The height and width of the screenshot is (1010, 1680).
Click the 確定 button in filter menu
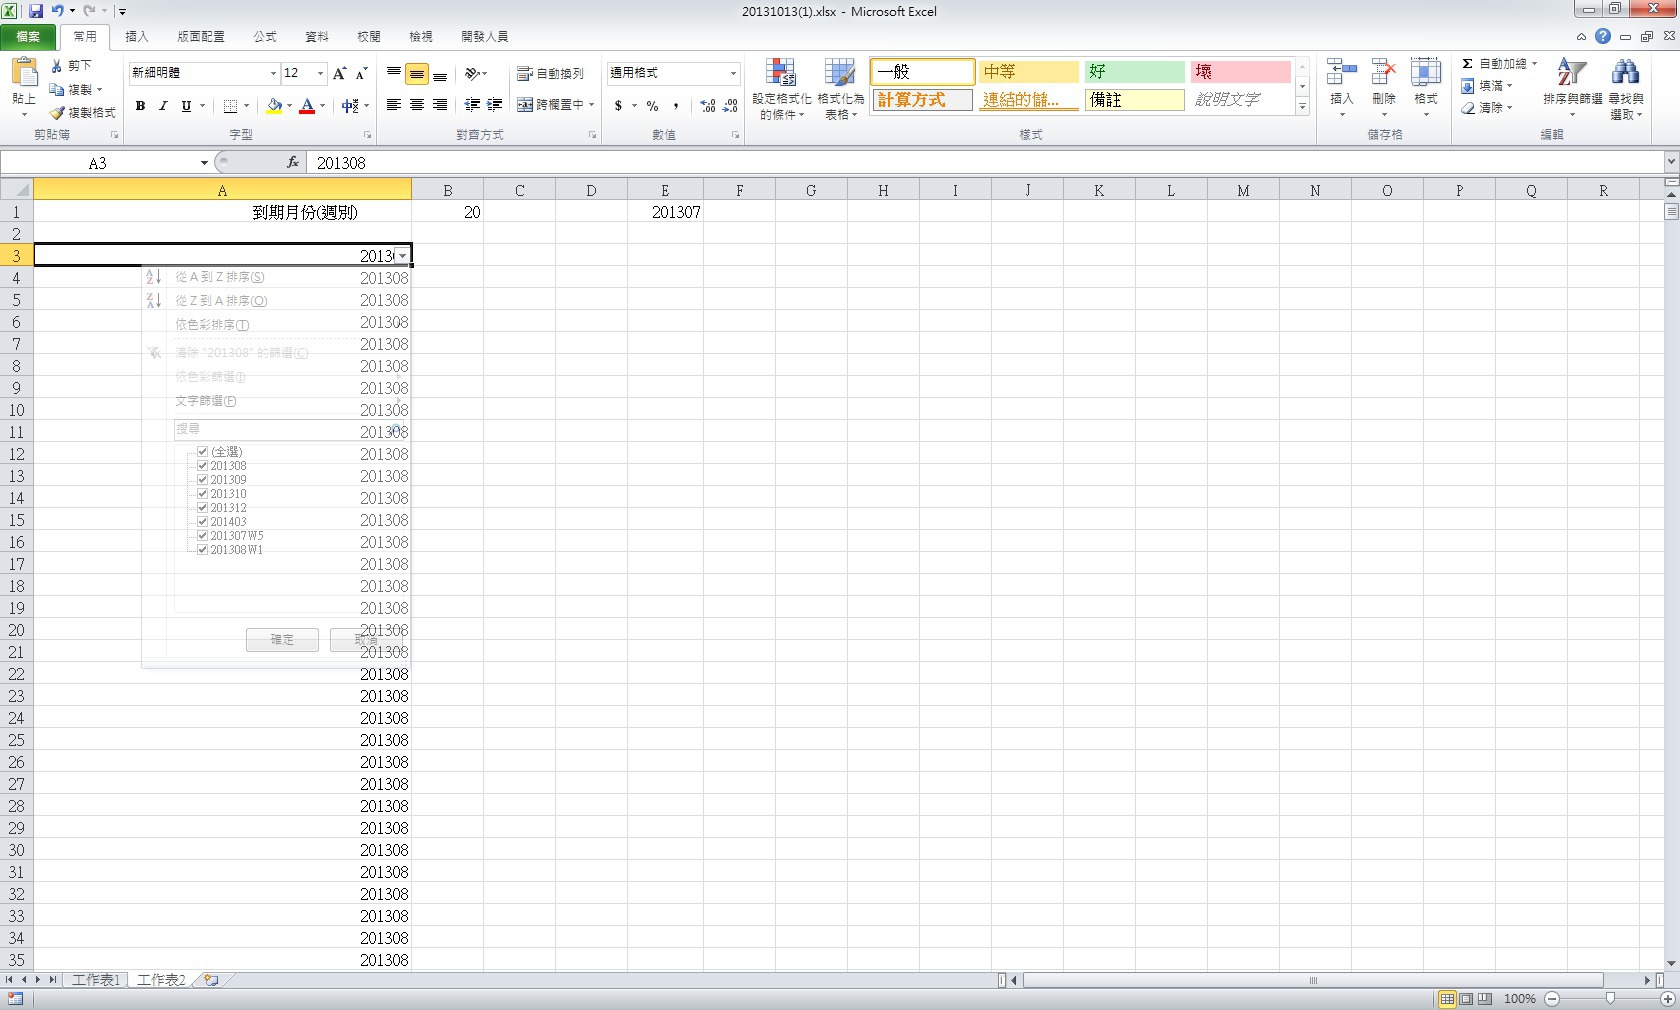[x=282, y=640]
